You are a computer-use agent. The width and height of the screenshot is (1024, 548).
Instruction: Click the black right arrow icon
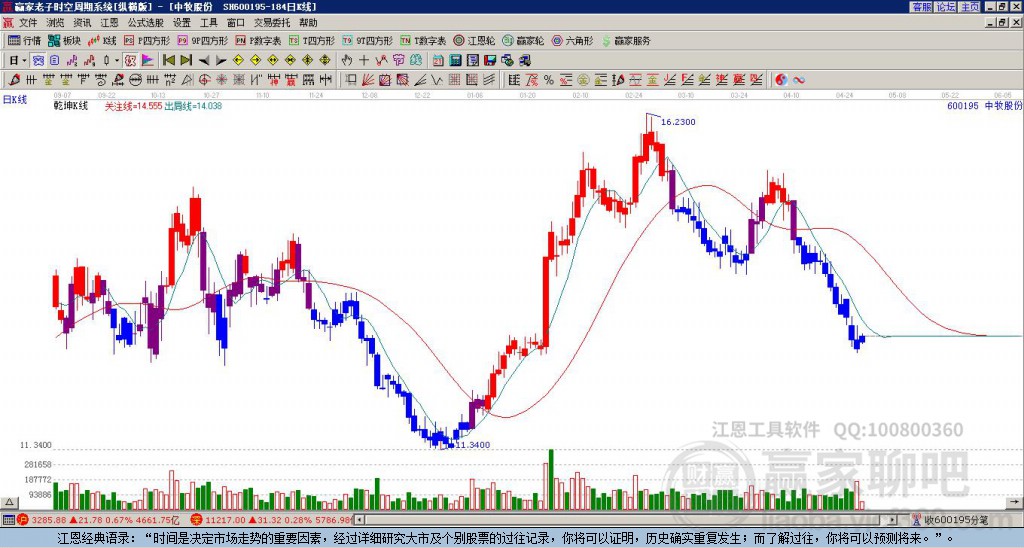(x=221, y=61)
